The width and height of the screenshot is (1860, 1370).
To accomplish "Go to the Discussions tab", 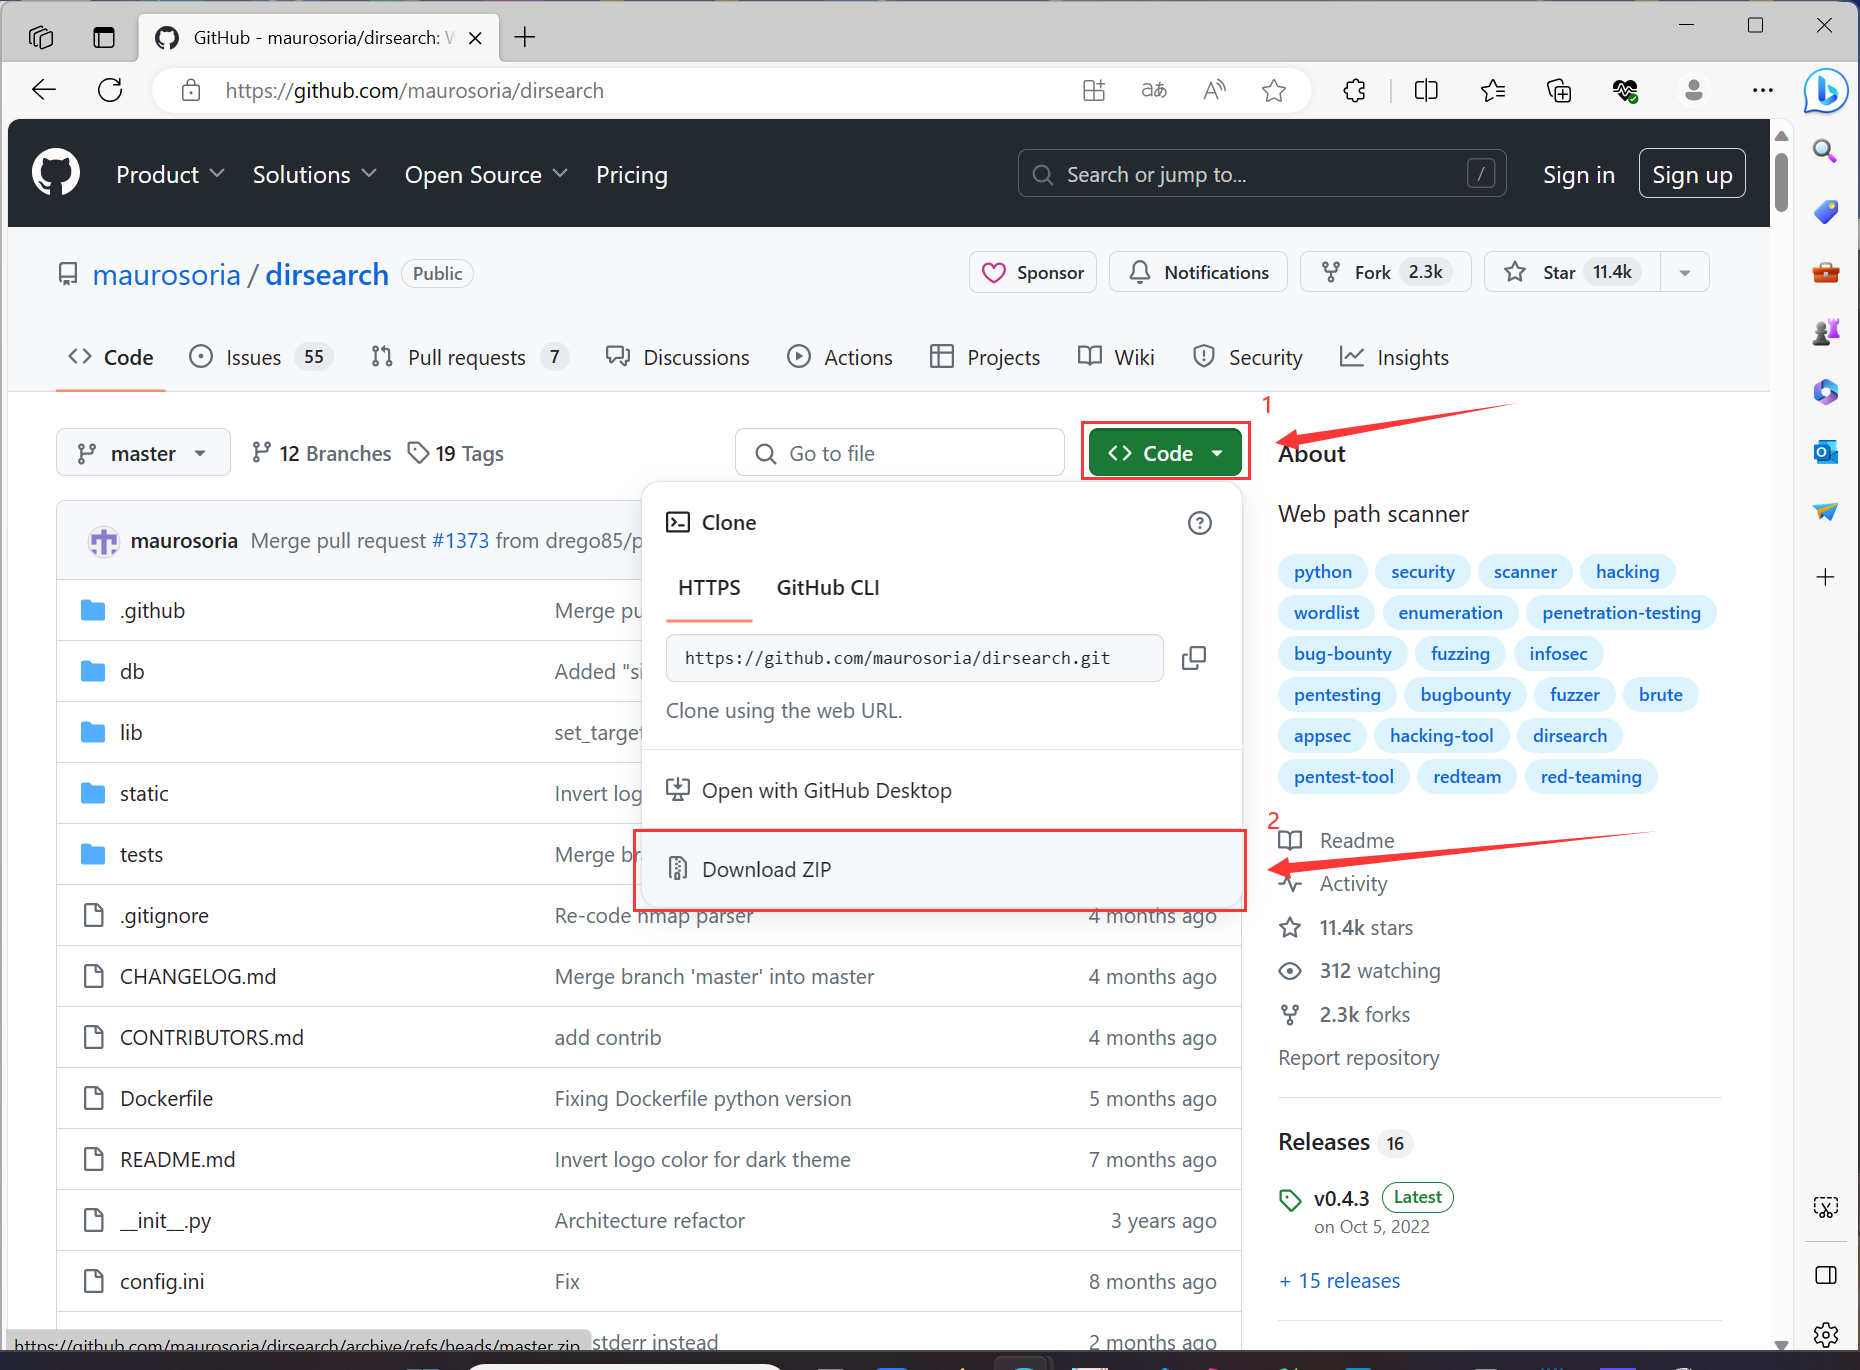I will coord(678,357).
